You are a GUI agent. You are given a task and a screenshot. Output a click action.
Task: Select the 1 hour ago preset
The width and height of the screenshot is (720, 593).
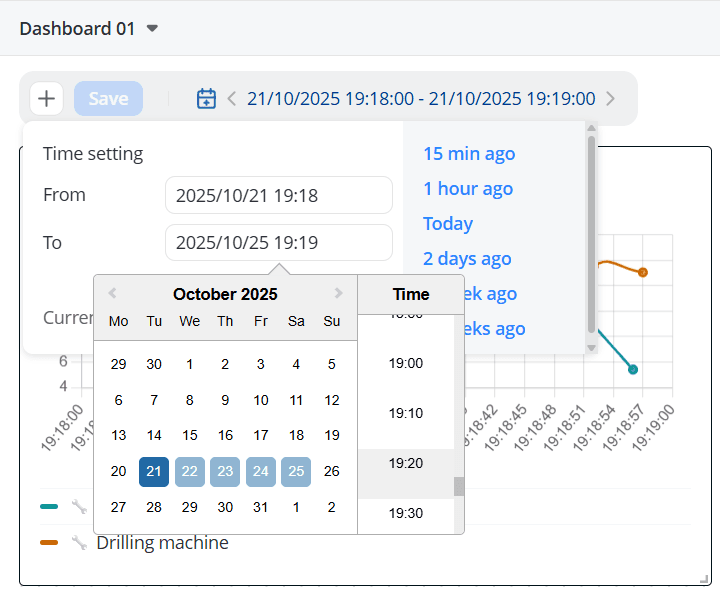[468, 189]
